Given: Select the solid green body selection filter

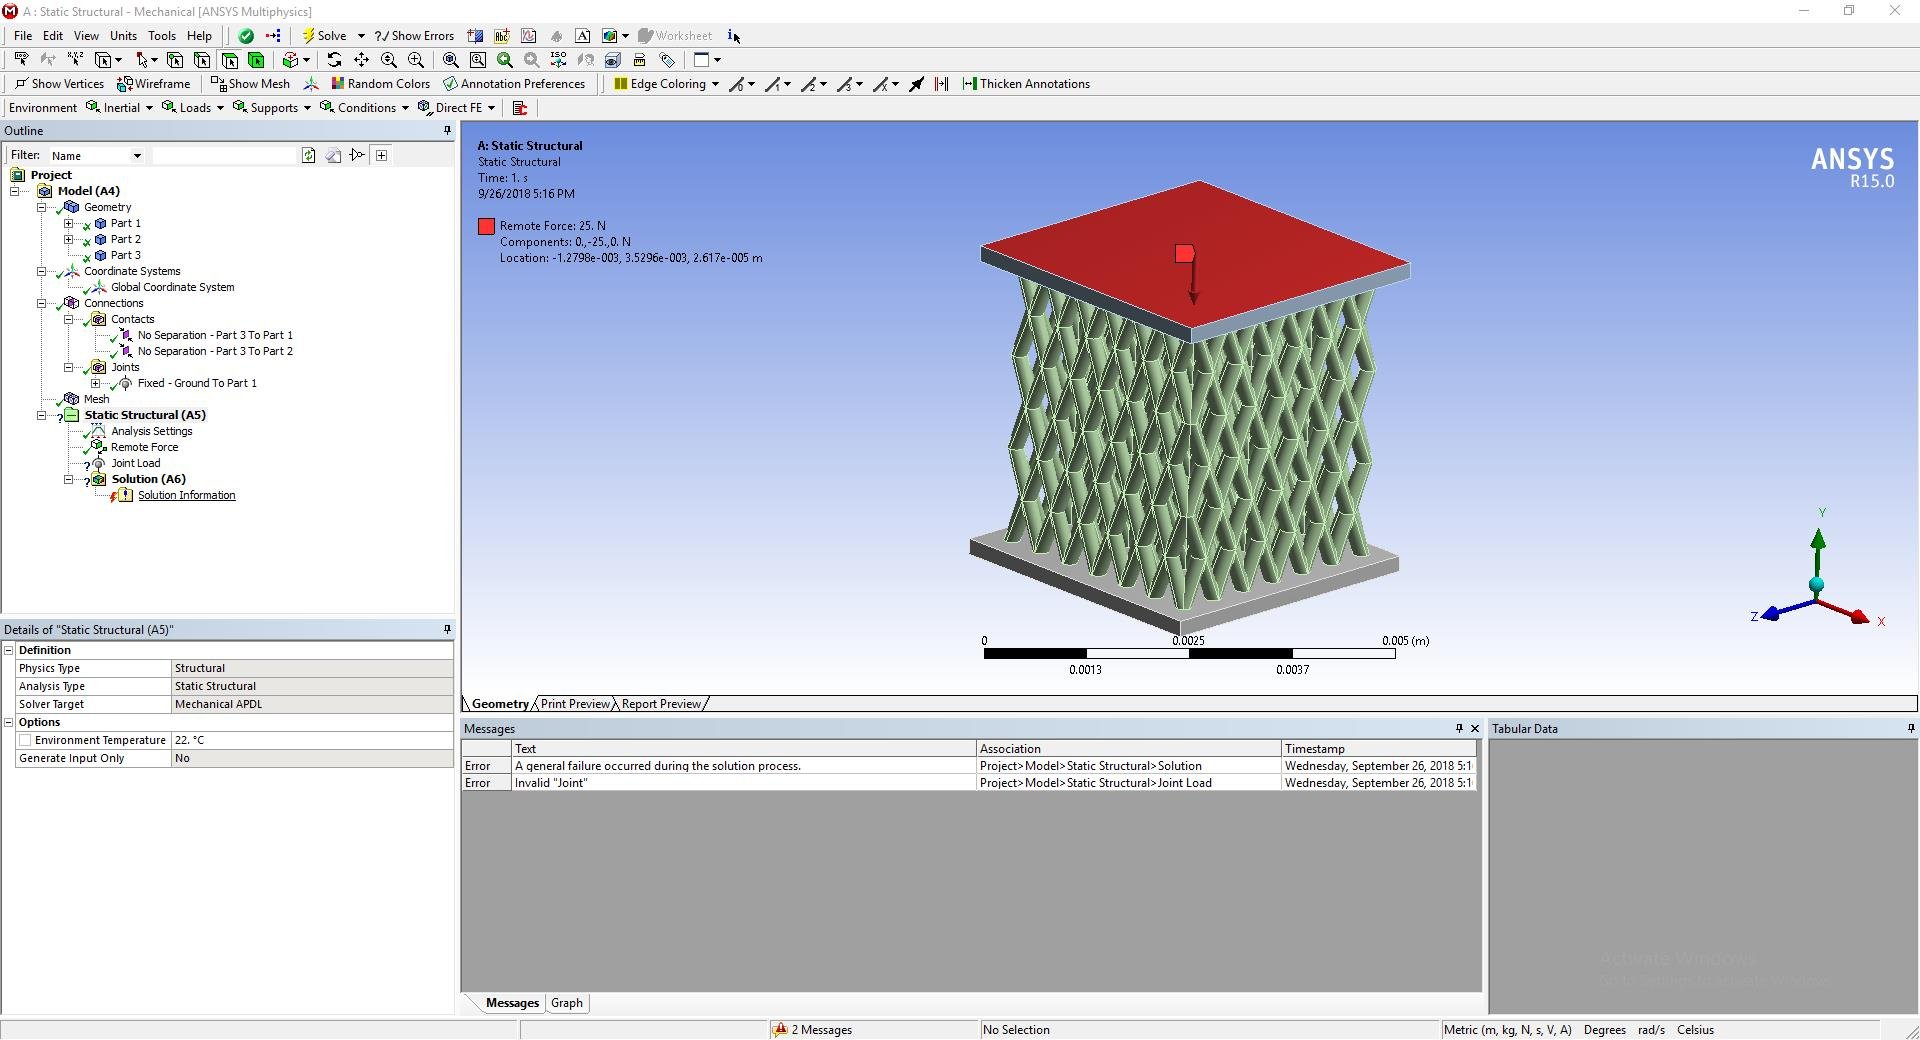Looking at the screenshot, I should point(256,60).
